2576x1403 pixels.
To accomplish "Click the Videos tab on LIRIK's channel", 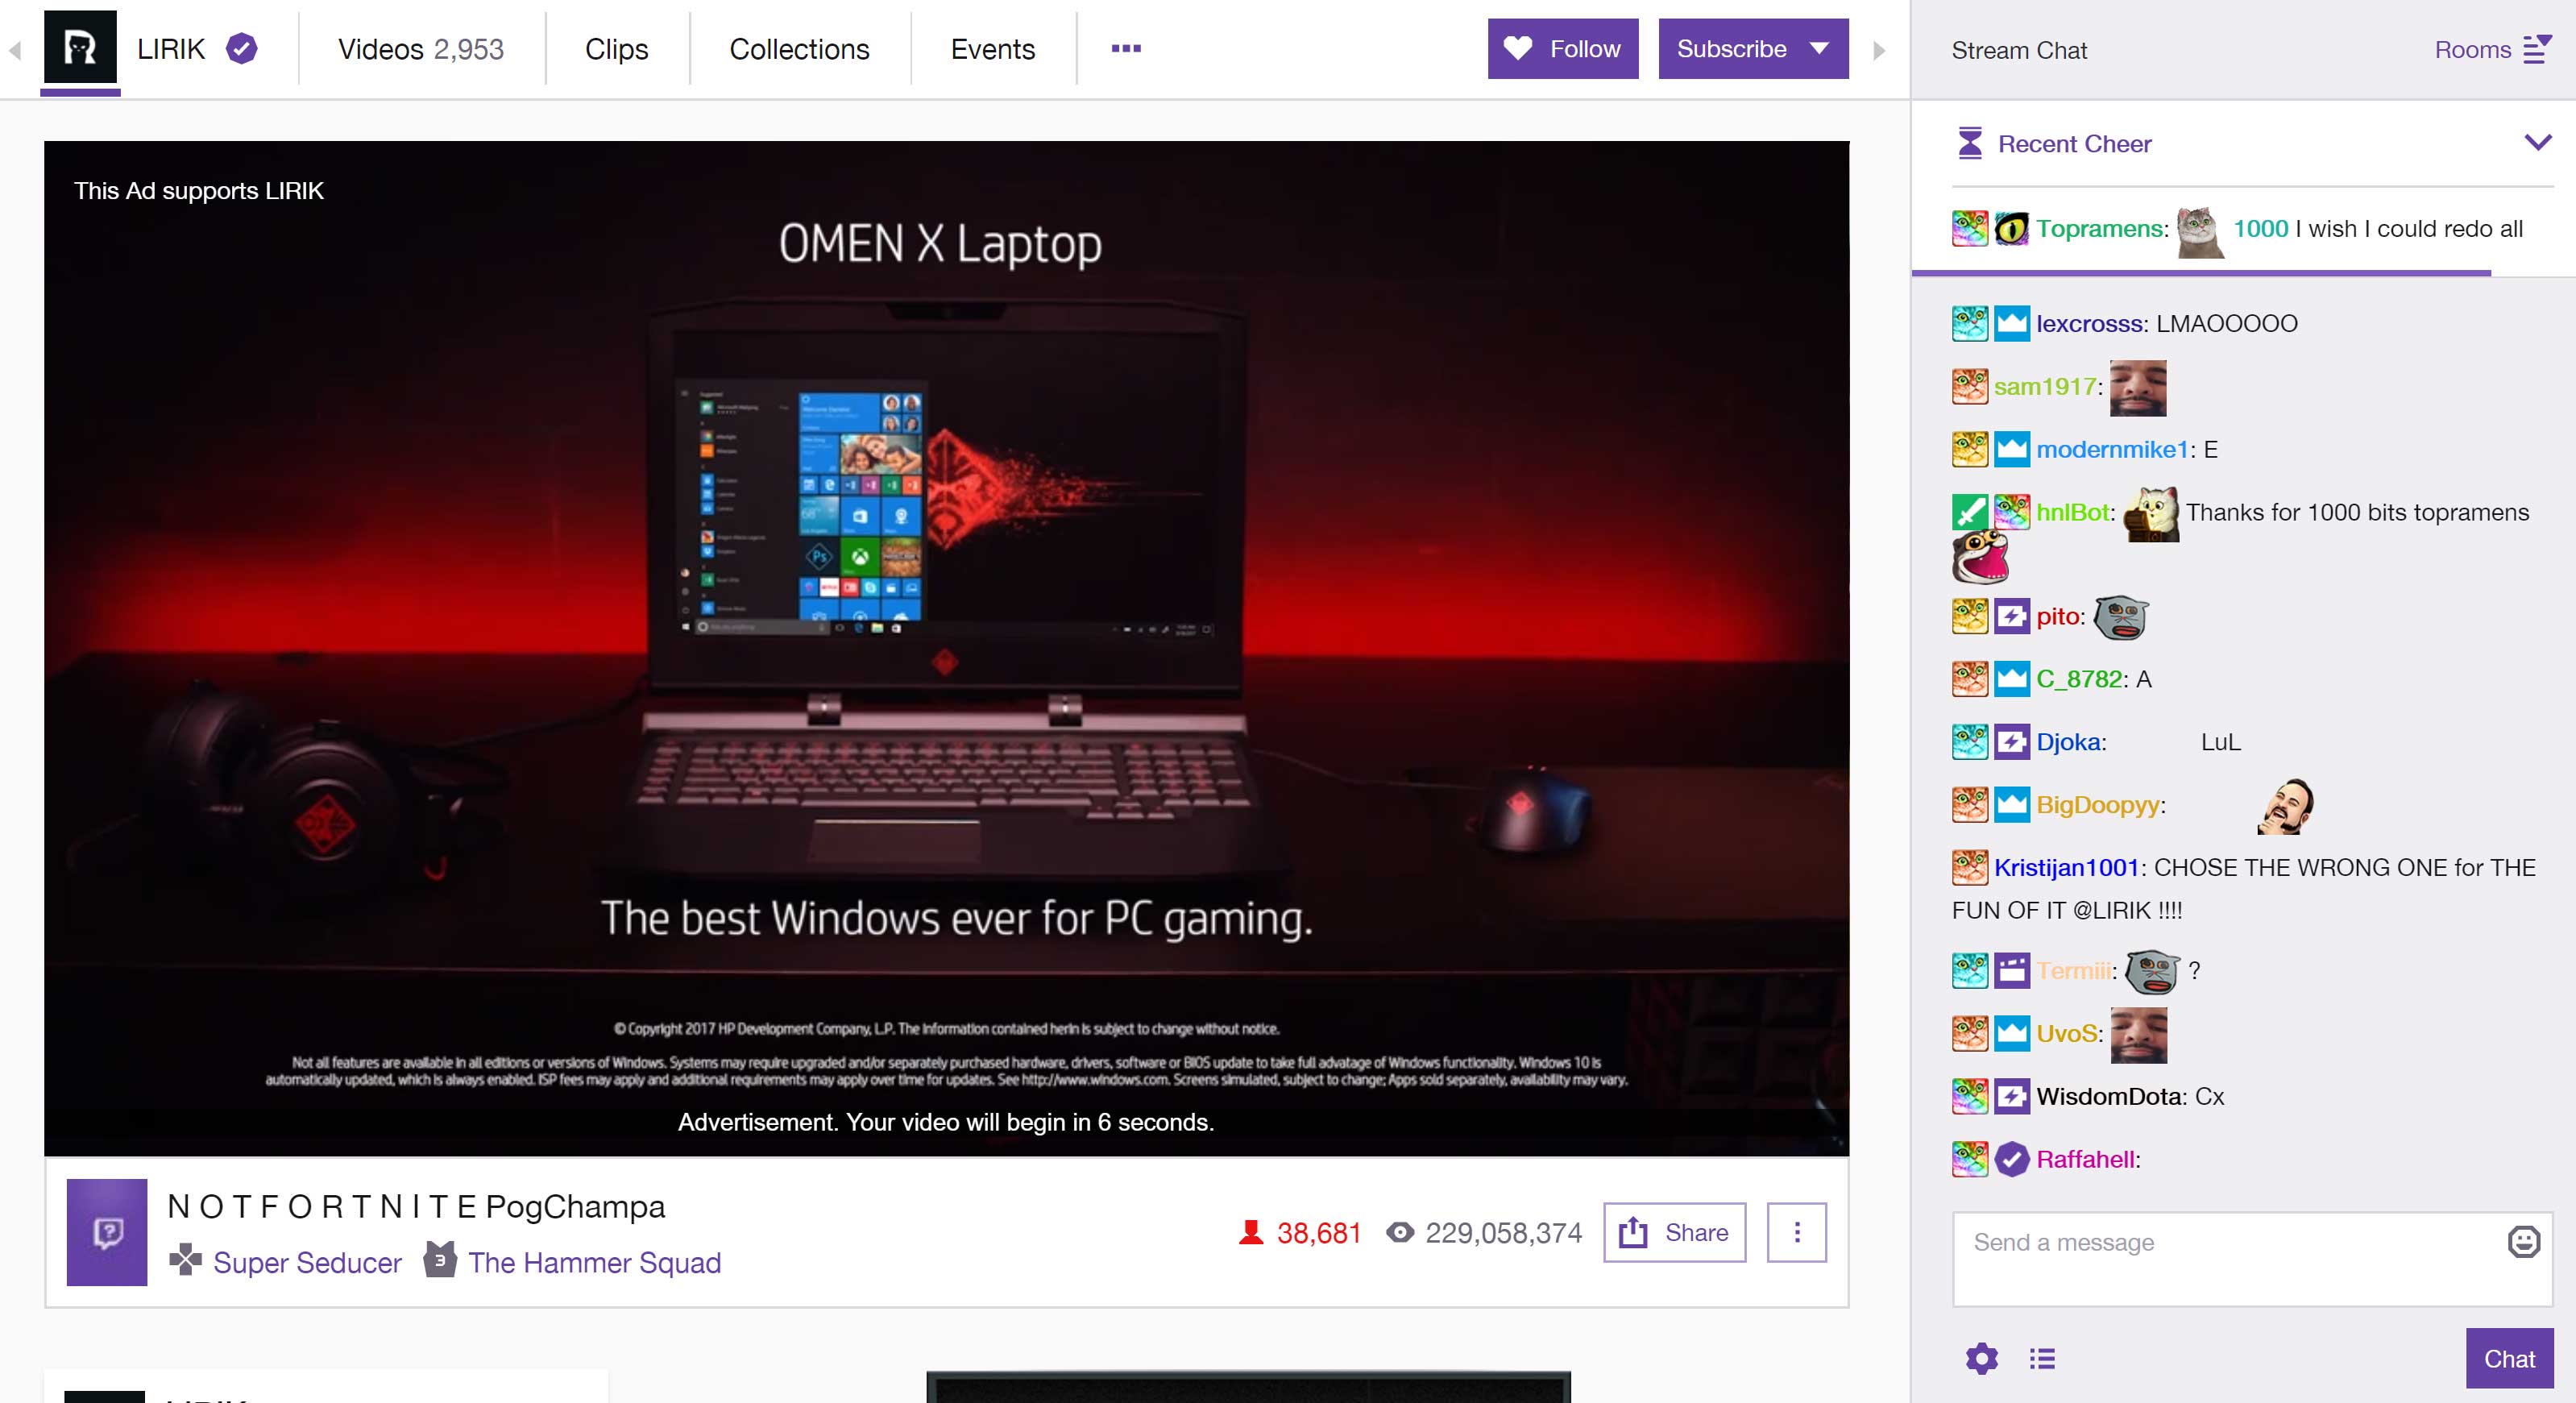I will pyautogui.click(x=420, y=48).
